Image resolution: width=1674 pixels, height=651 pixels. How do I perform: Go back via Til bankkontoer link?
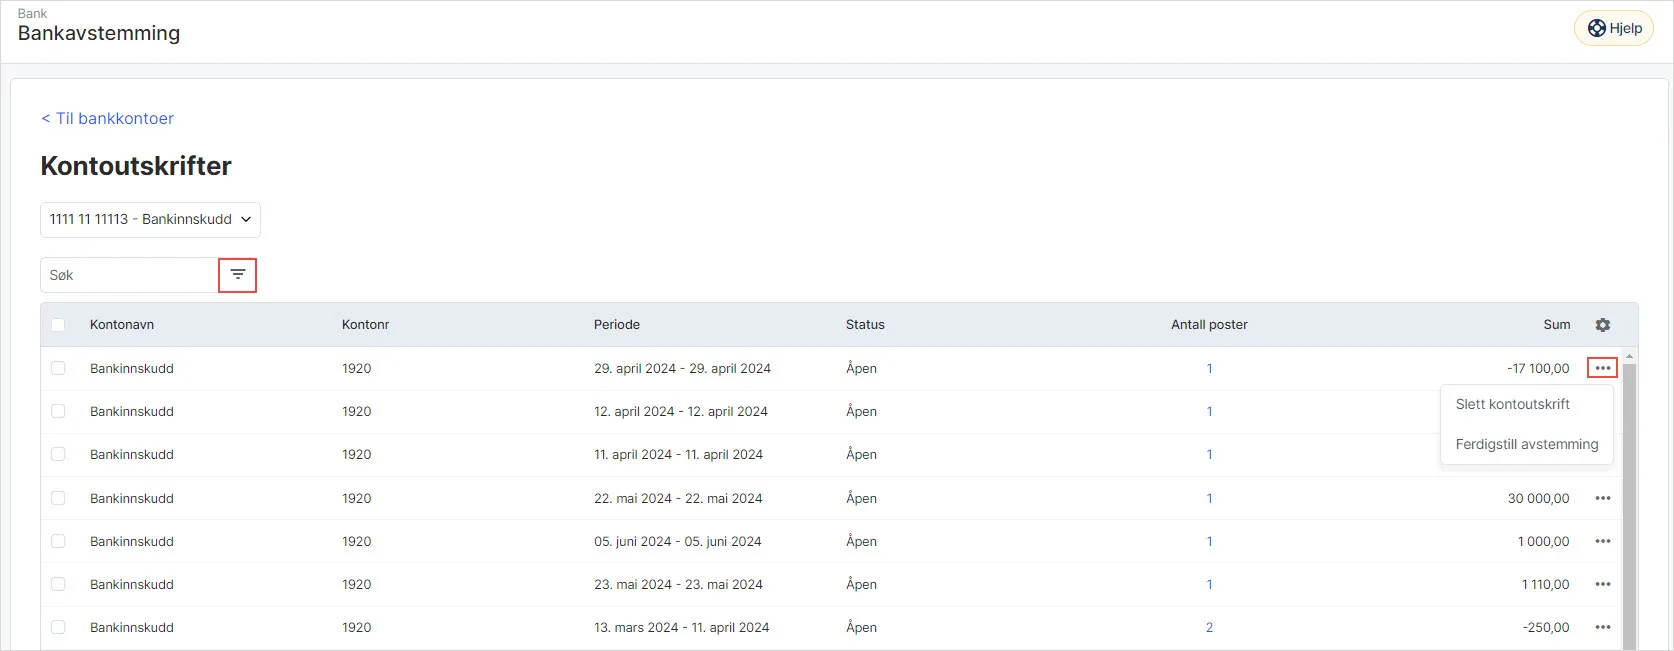(x=107, y=118)
